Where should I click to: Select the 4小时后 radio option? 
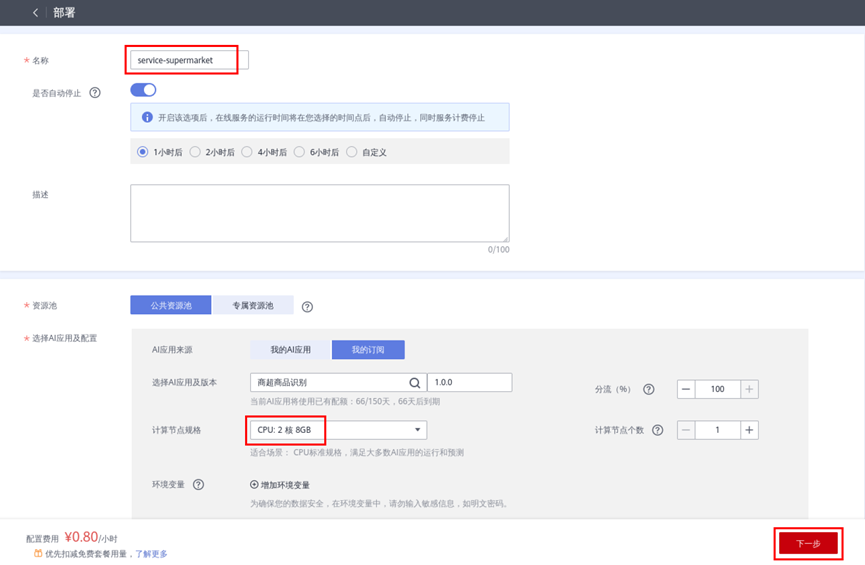point(247,152)
